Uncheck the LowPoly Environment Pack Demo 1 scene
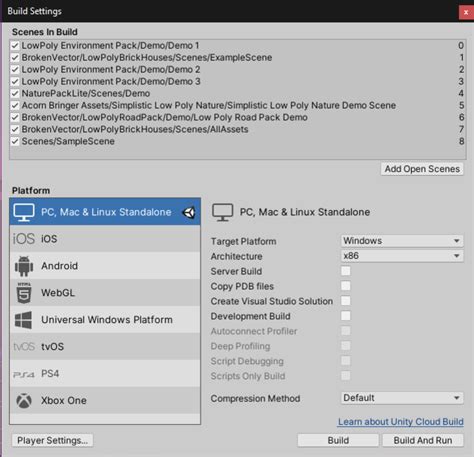Screen dimensions: 474x457 tap(15, 45)
